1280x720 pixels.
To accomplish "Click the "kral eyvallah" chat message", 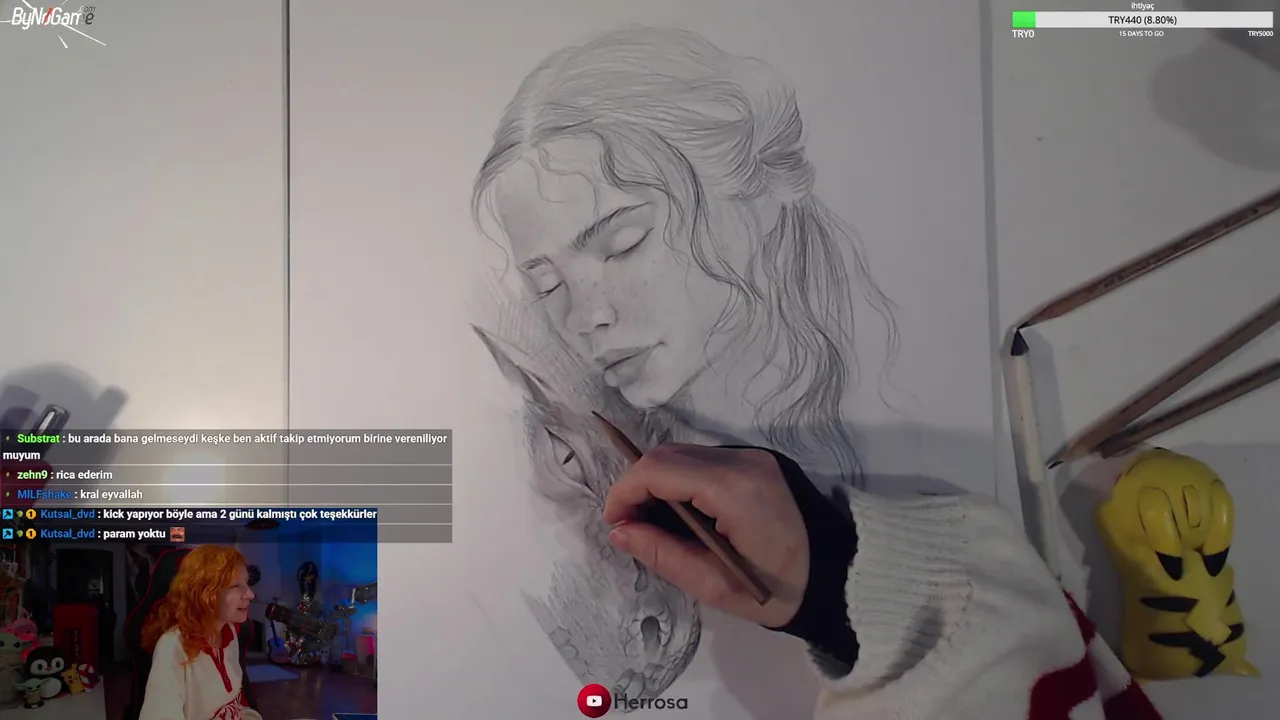I will 111,495.
